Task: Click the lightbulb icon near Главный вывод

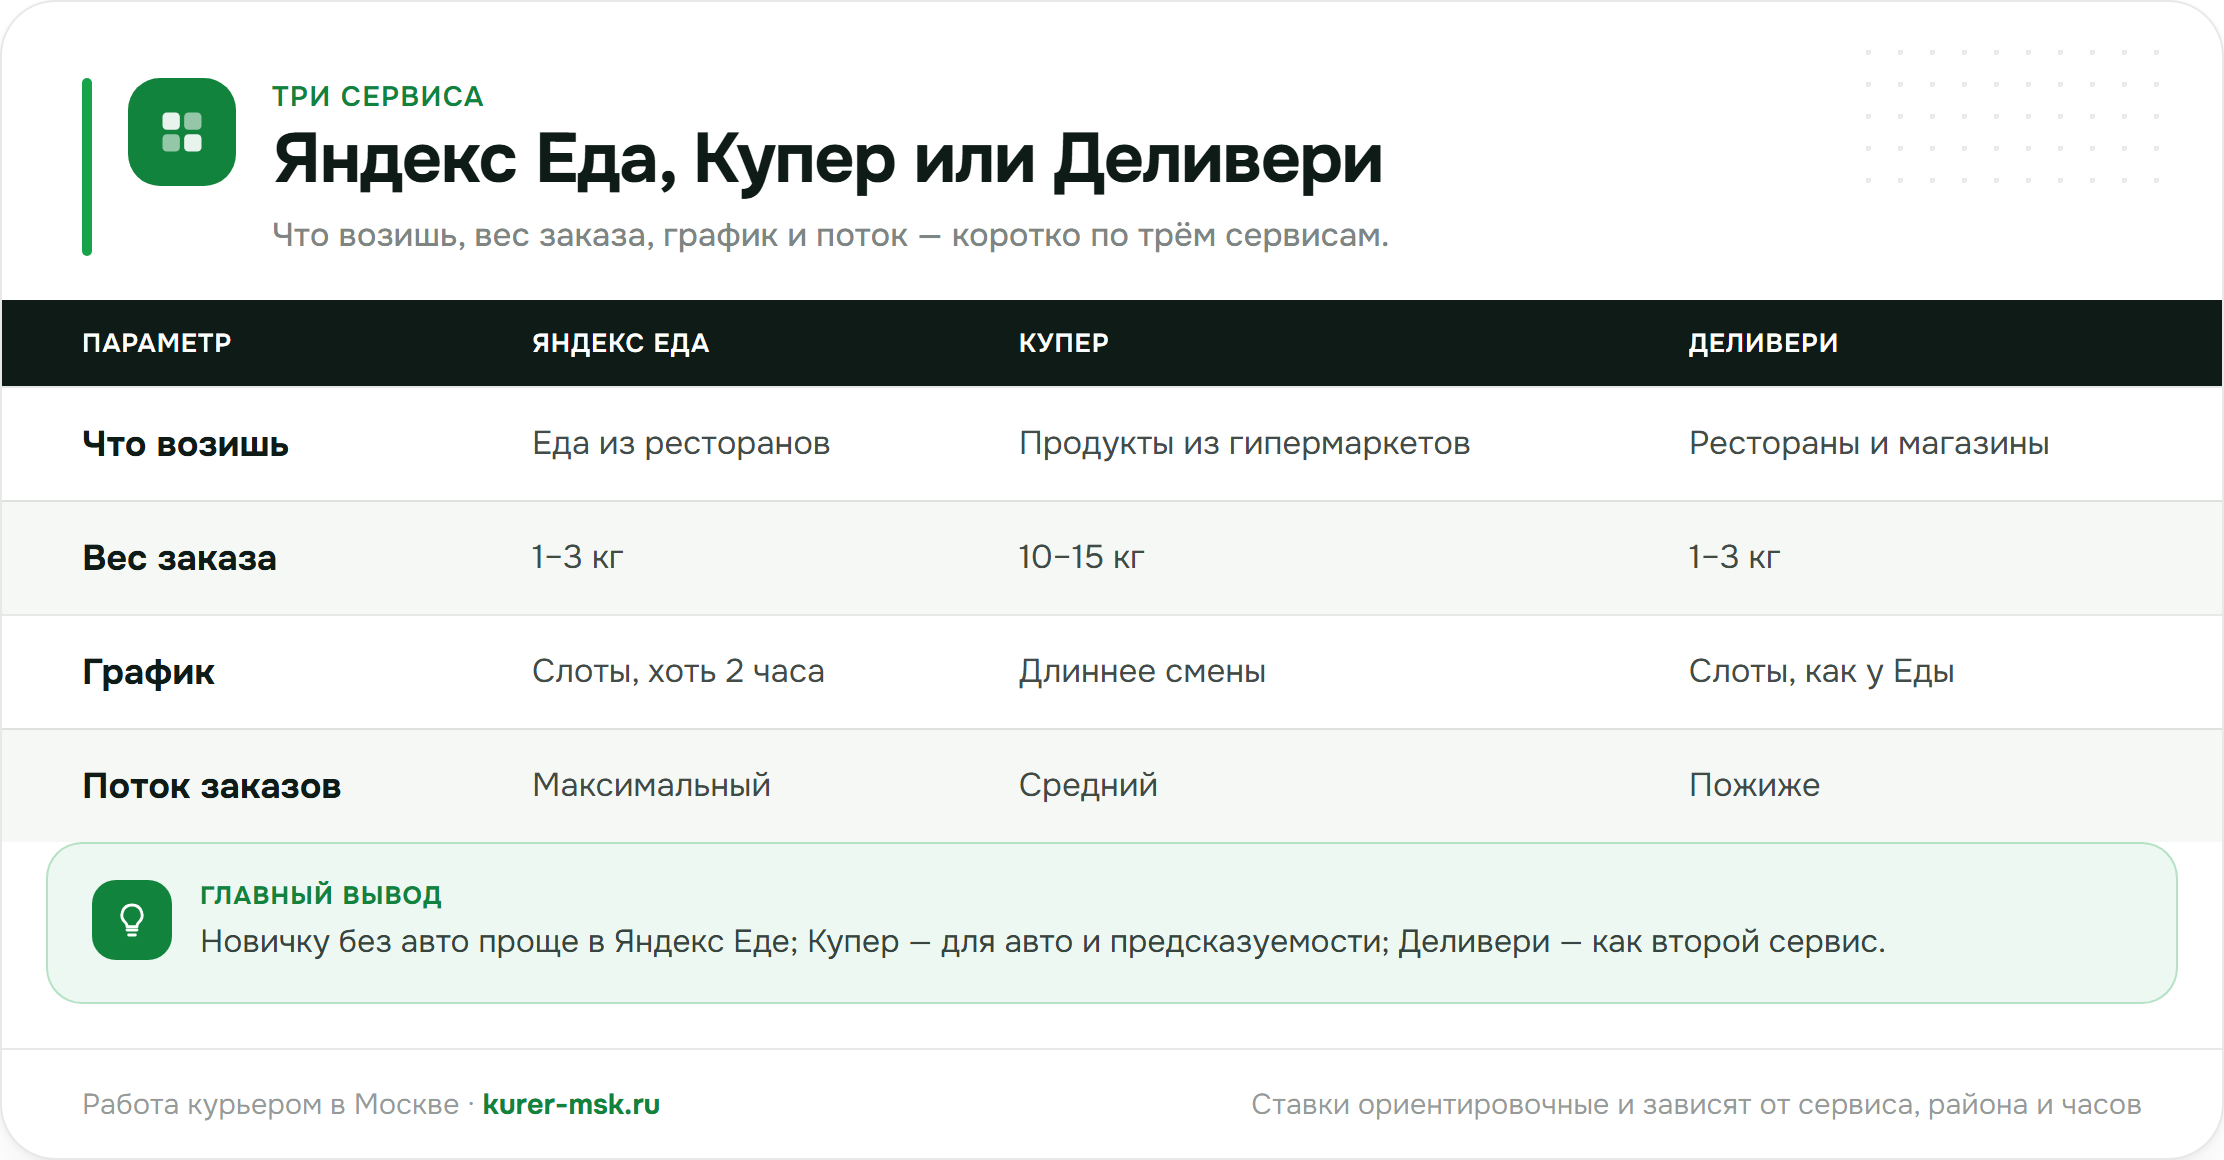Action: 132,920
